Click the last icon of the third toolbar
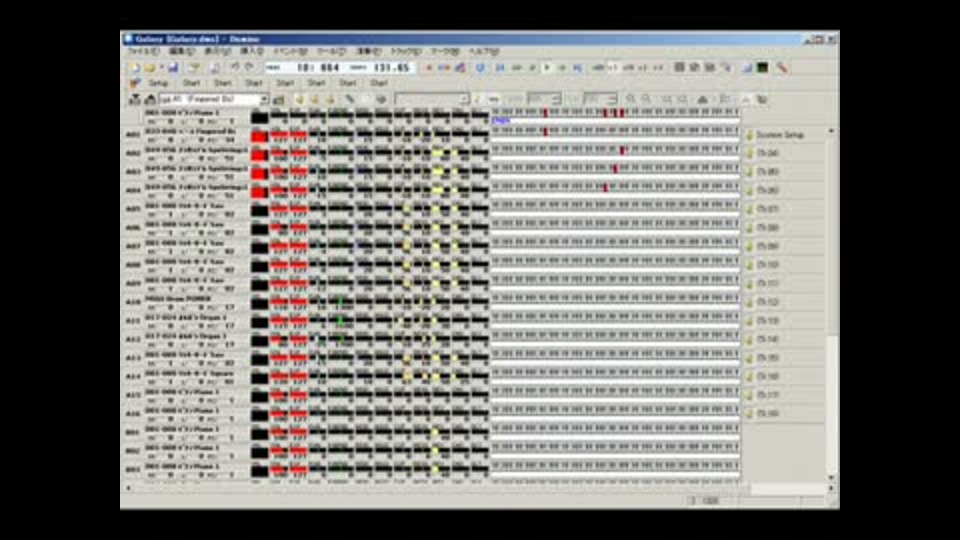The image size is (960, 540). click(762, 99)
